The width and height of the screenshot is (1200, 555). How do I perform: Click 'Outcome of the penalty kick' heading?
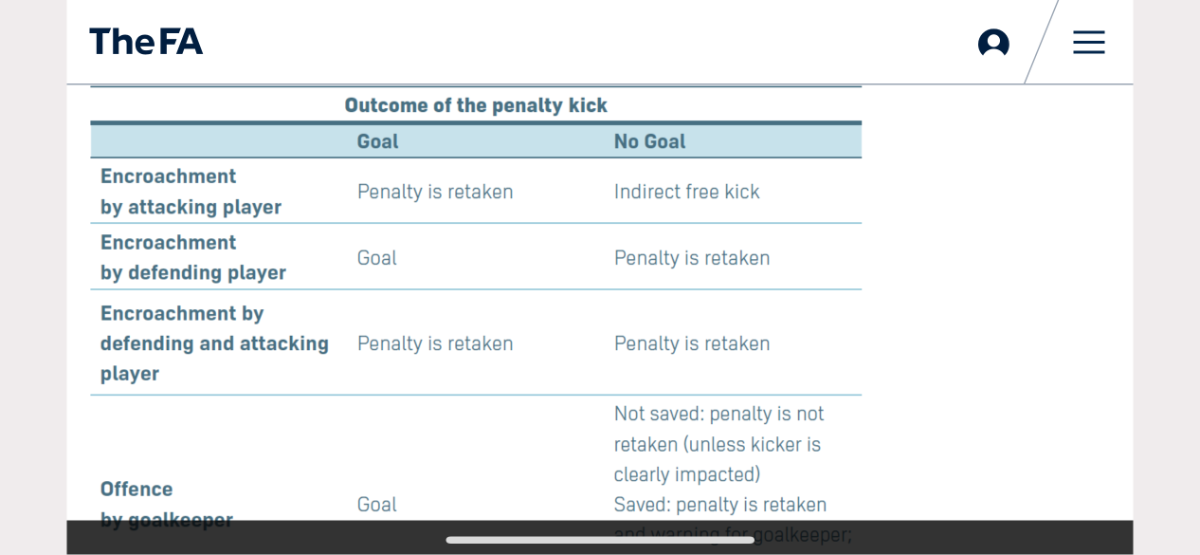476,105
